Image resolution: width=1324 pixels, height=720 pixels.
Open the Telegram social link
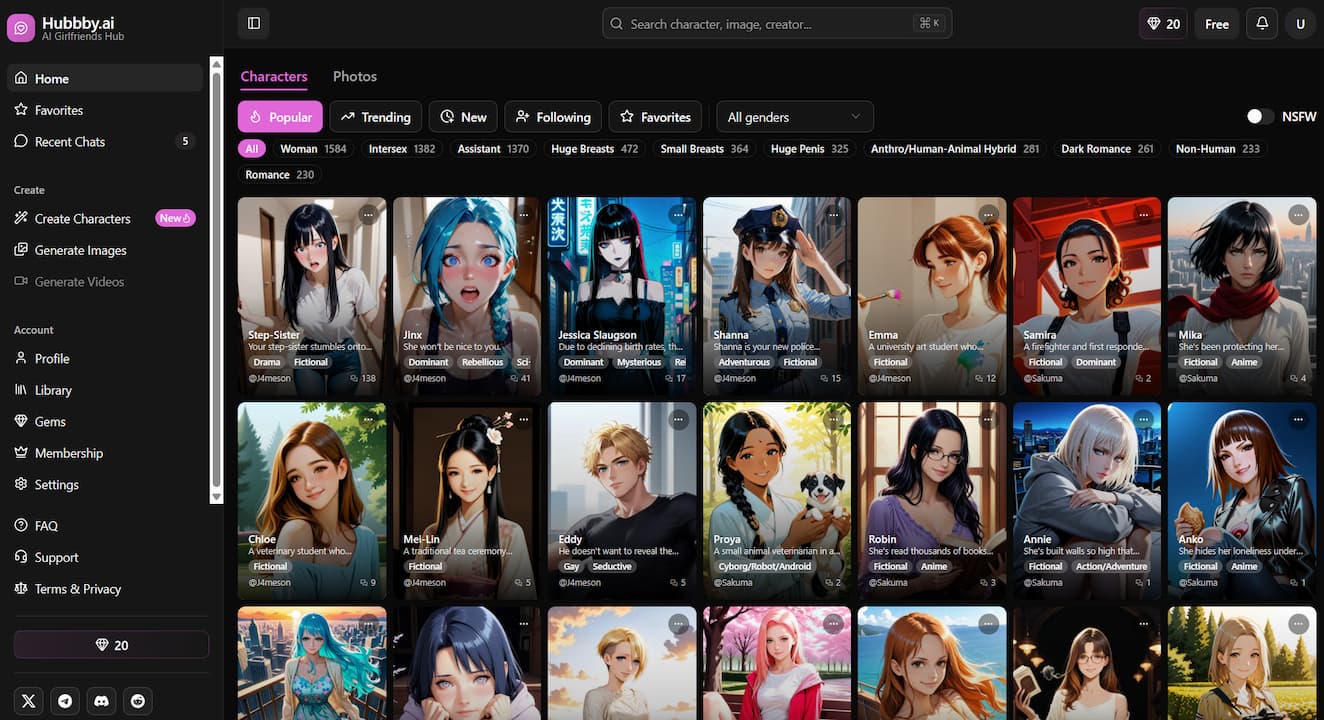65,701
